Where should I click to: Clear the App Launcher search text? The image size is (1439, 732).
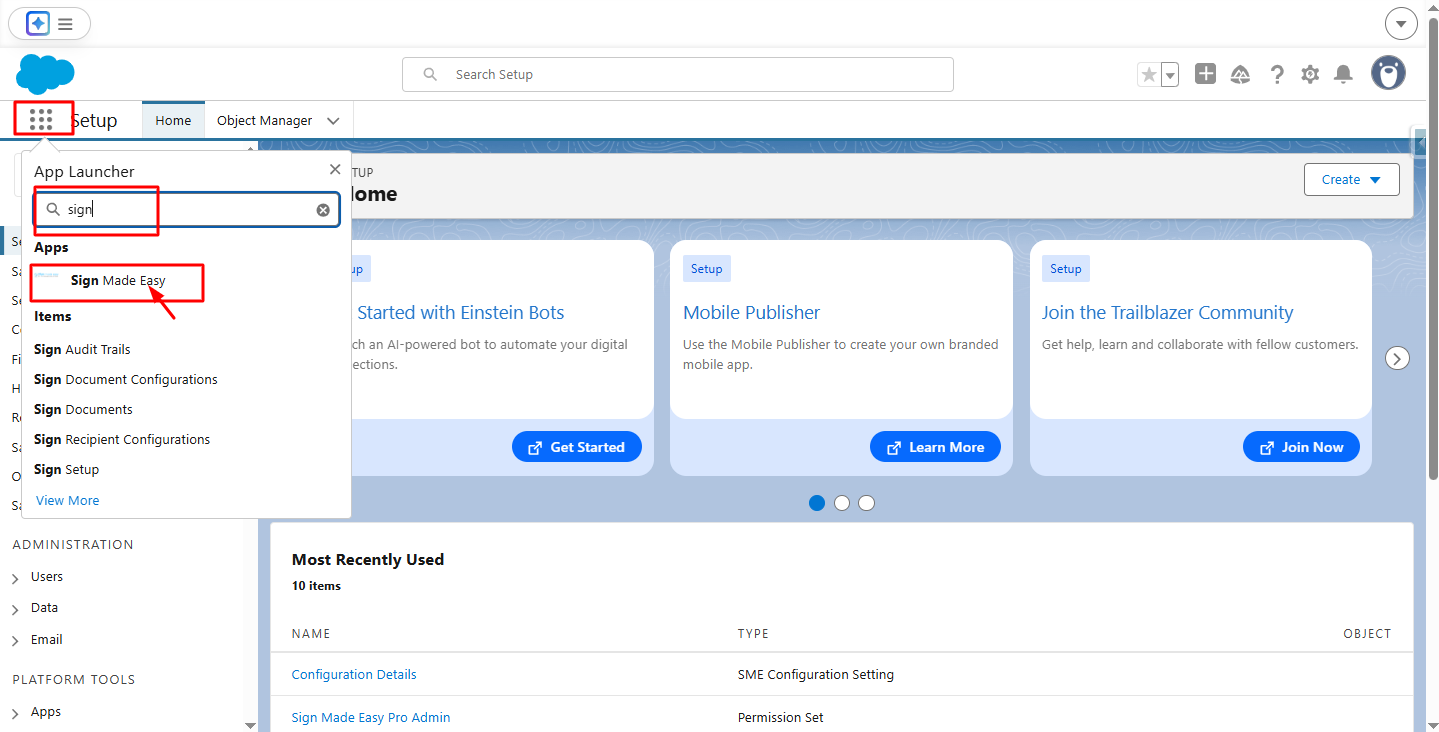[x=323, y=210]
